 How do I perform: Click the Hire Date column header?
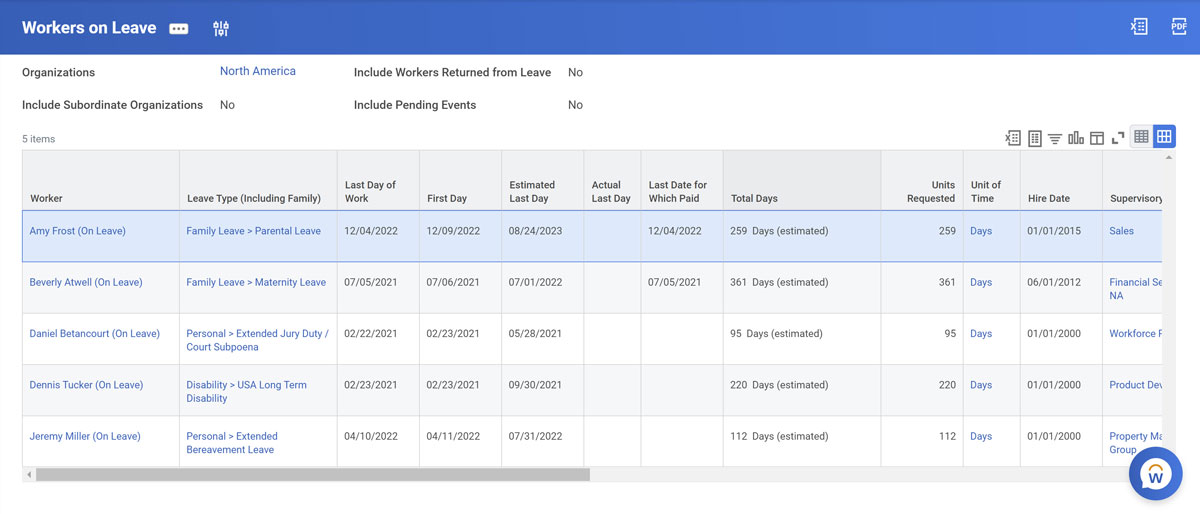coord(1061,181)
